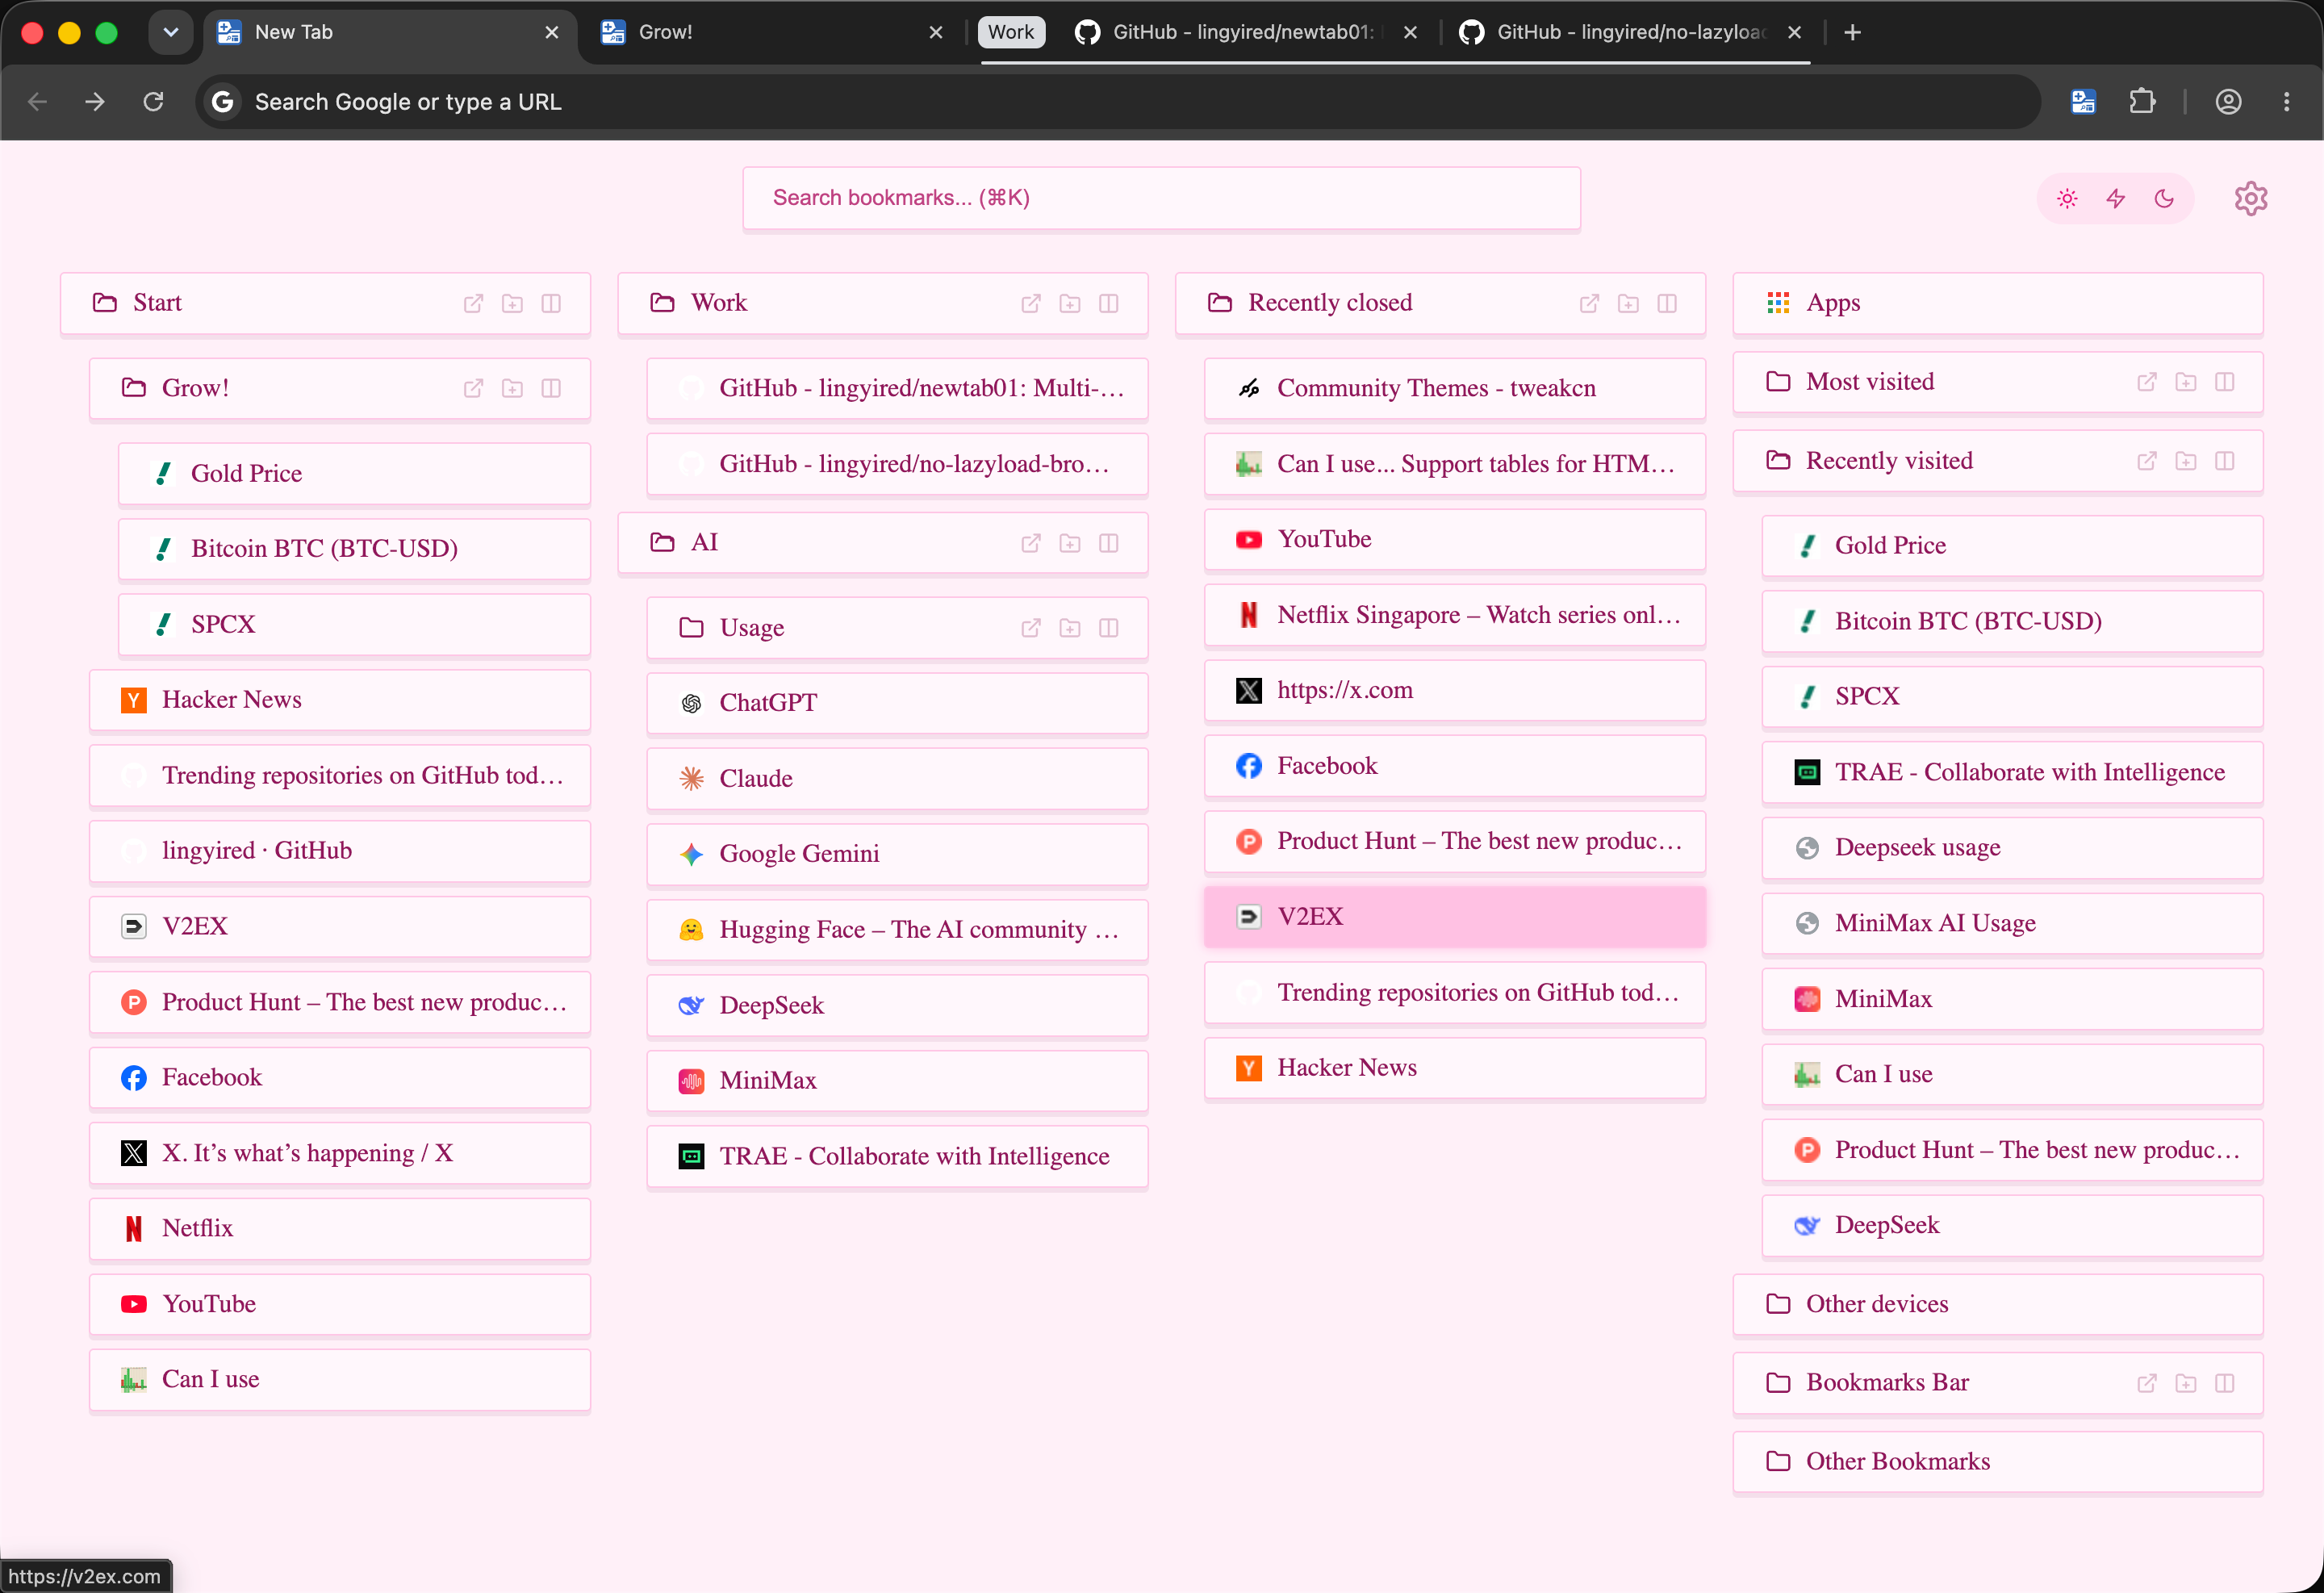Collapse the Work folder
Screen dimensions: 2324x1593
883,303
